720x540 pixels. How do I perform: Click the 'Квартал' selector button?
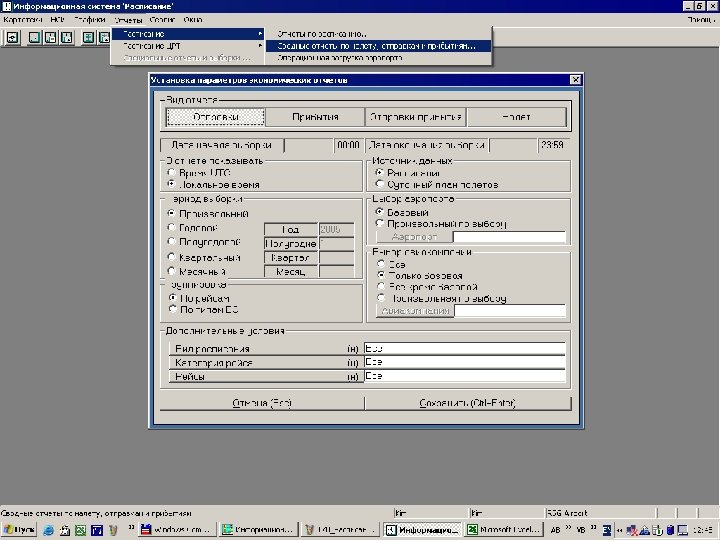coord(291,258)
